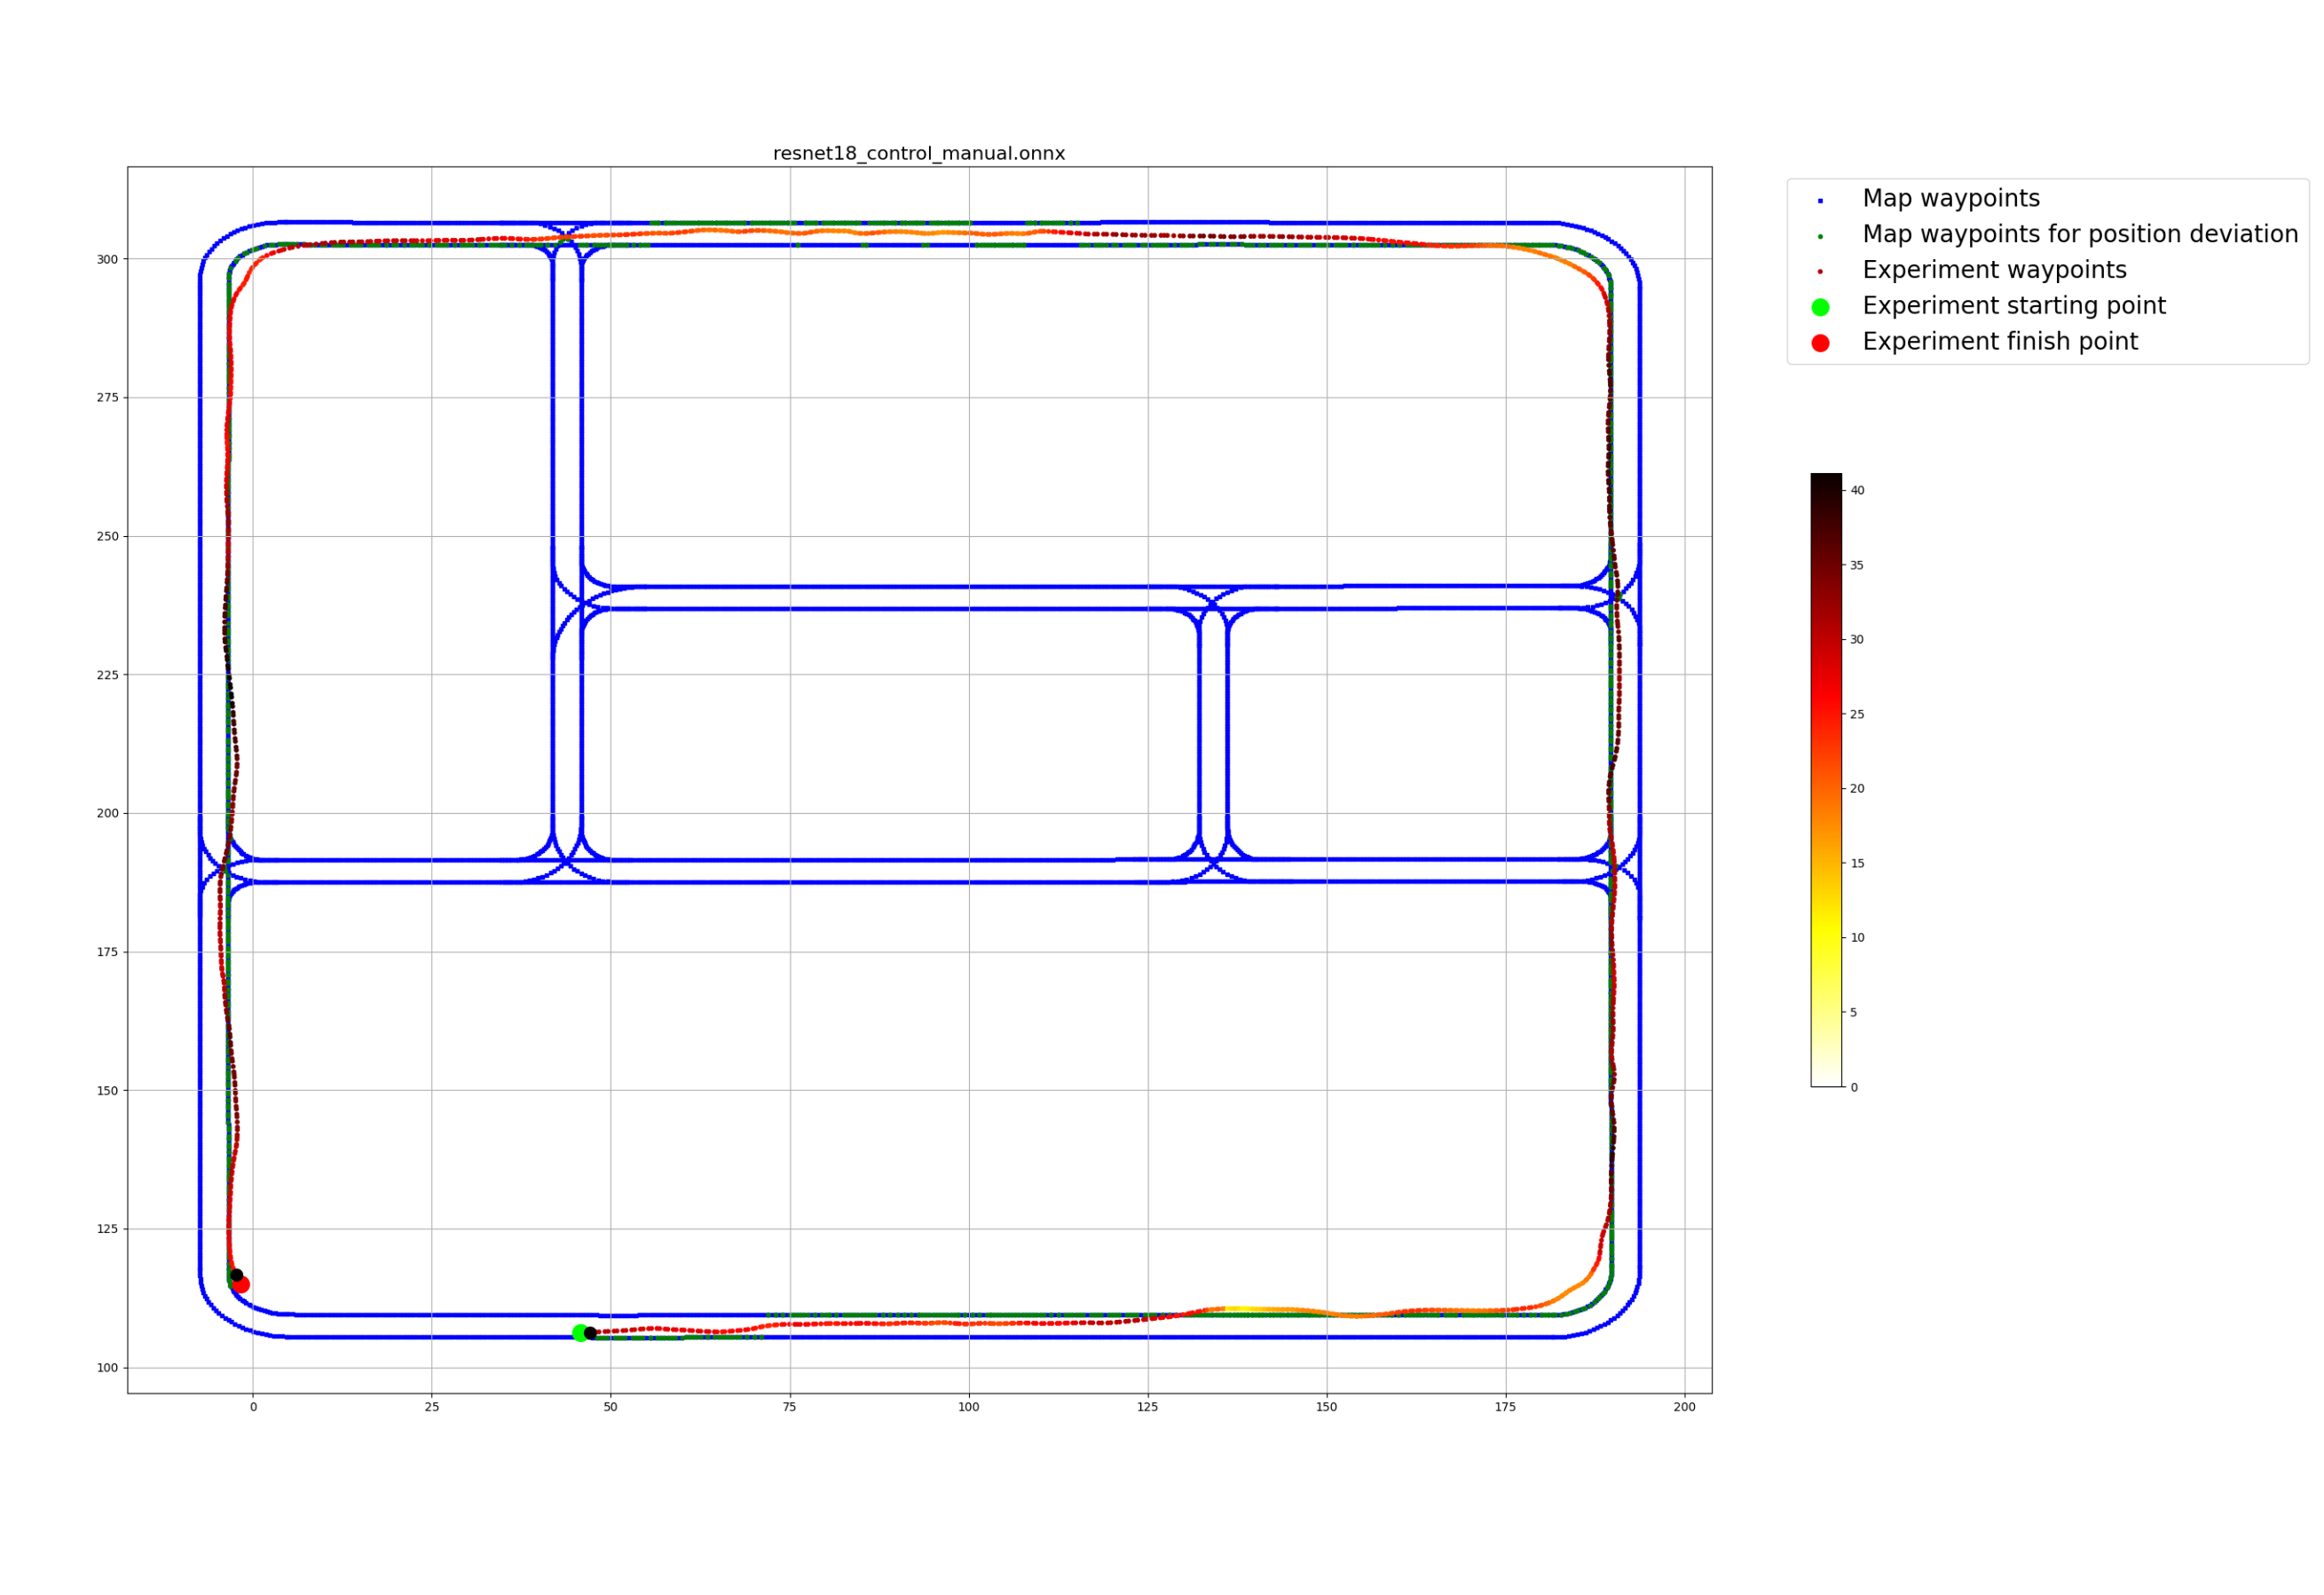Click the y-axis tick label 275
This screenshot has height=1595, width=2324.
107,398
